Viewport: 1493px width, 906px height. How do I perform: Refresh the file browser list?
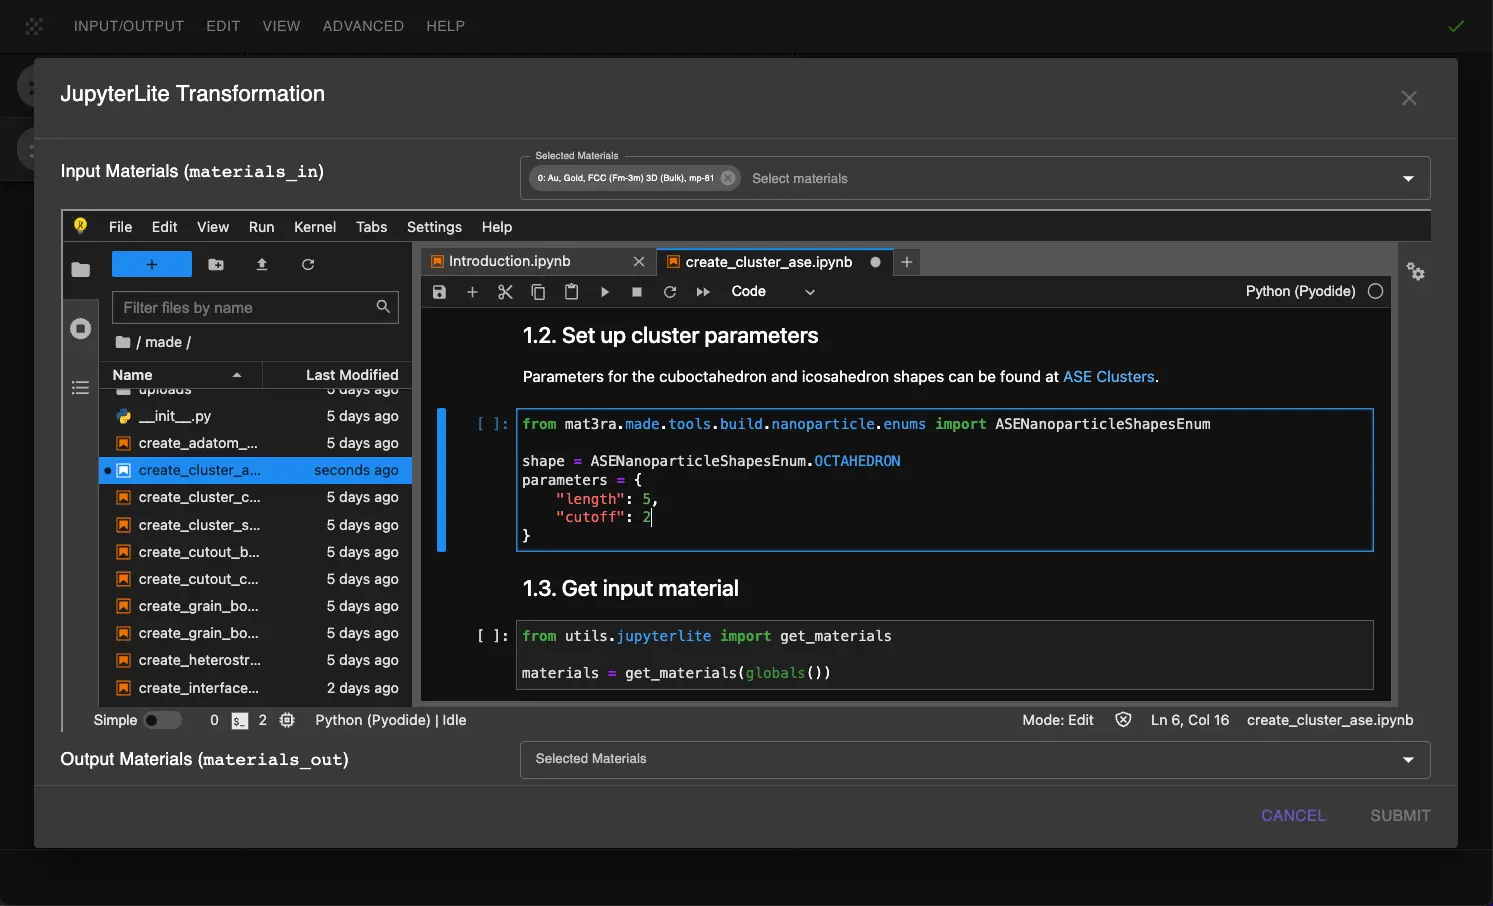(x=308, y=264)
